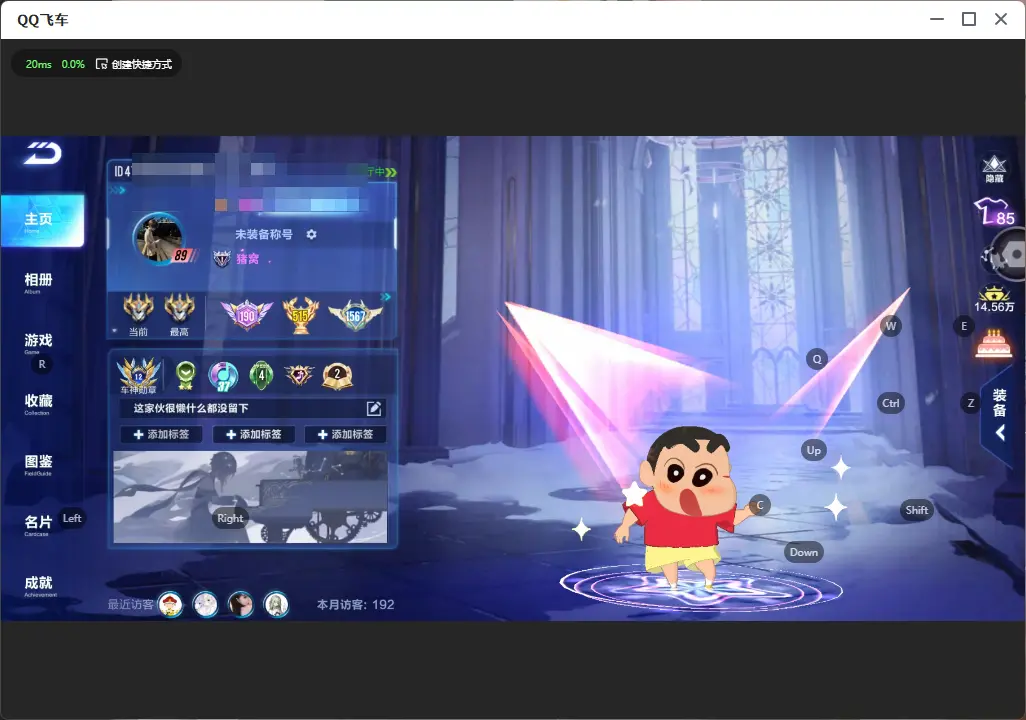Click the 20ms latency readout
1026x720 pixels.
pyautogui.click(x=38, y=64)
